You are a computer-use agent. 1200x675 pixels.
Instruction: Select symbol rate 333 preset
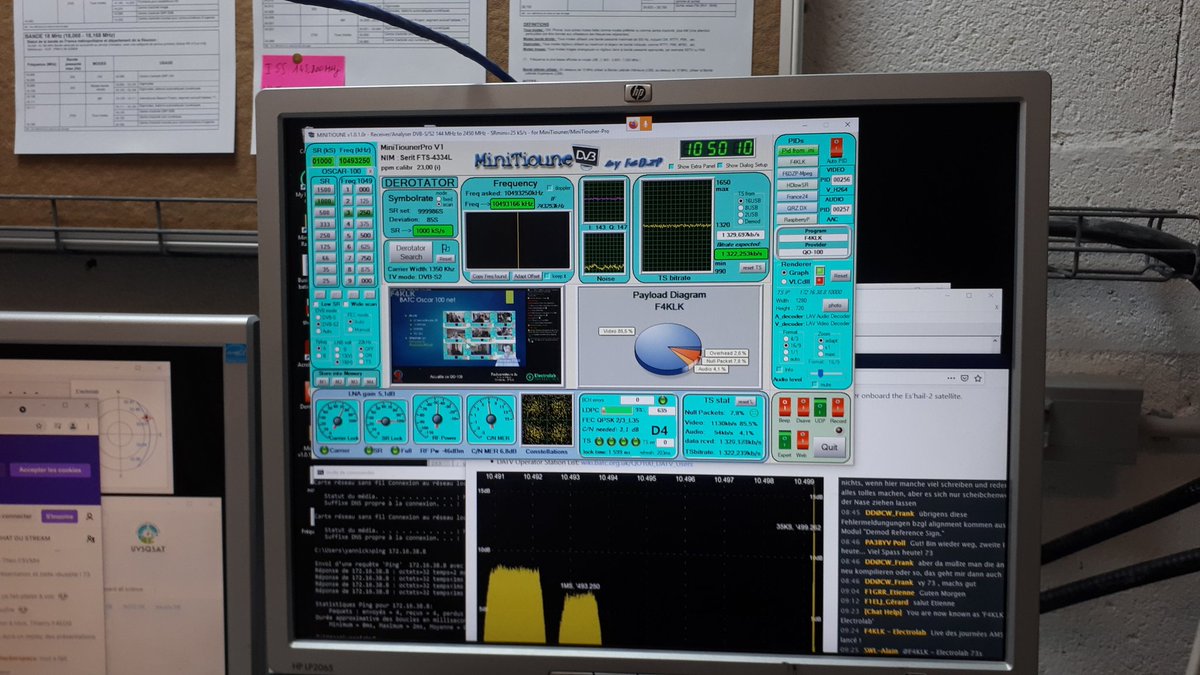tap(324, 224)
